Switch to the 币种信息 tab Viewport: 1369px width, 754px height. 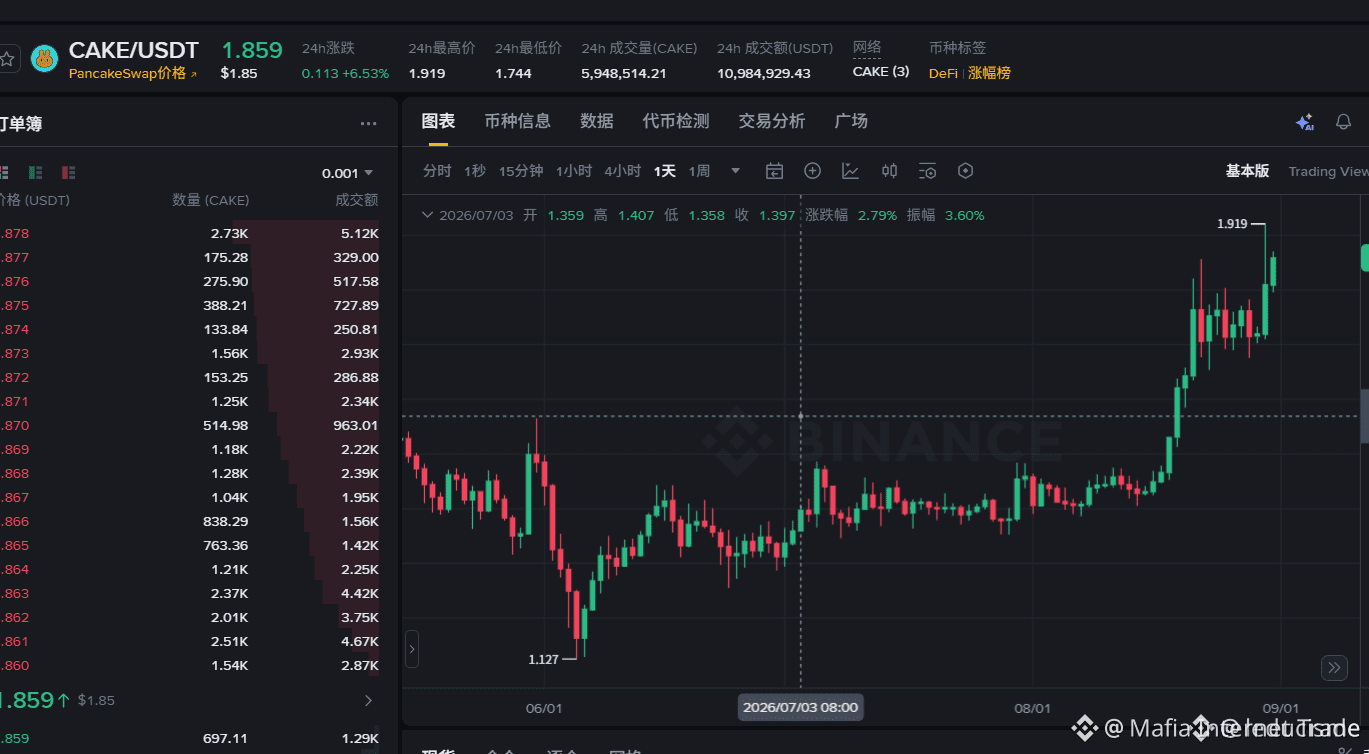point(517,121)
